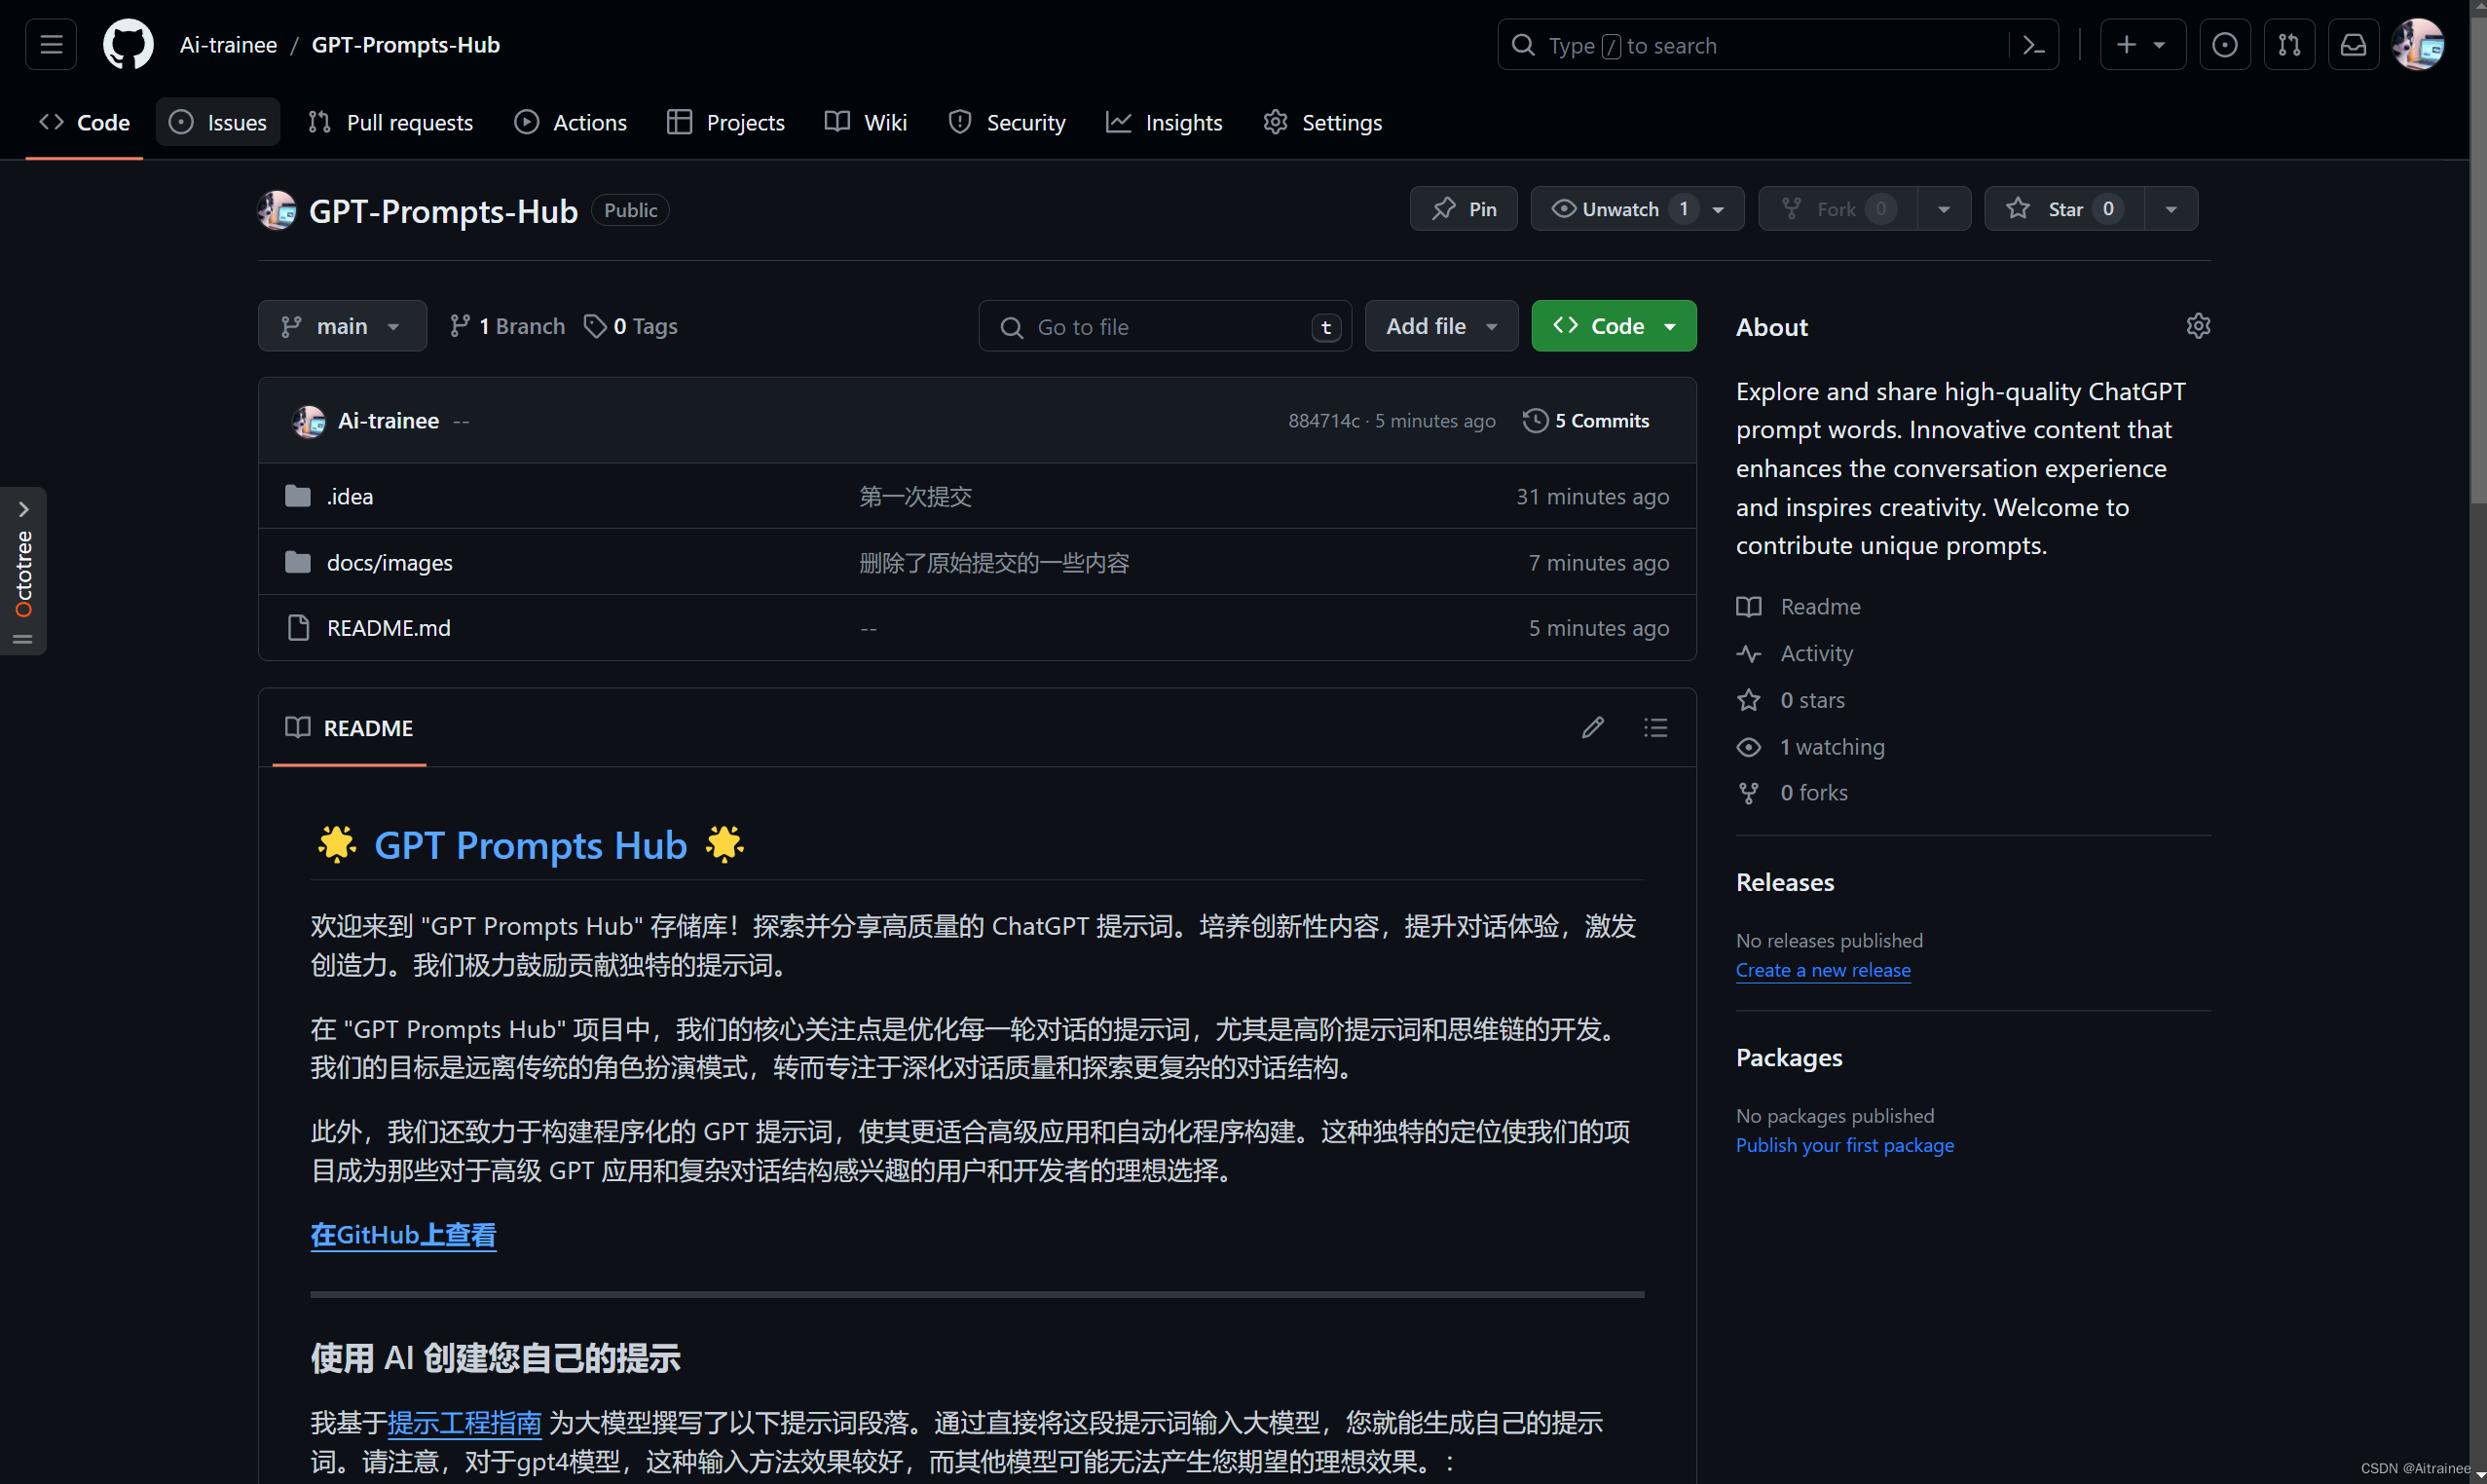The height and width of the screenshot is (1484, 2487).
Task: Open the command palette icon
Action: 2033,45
